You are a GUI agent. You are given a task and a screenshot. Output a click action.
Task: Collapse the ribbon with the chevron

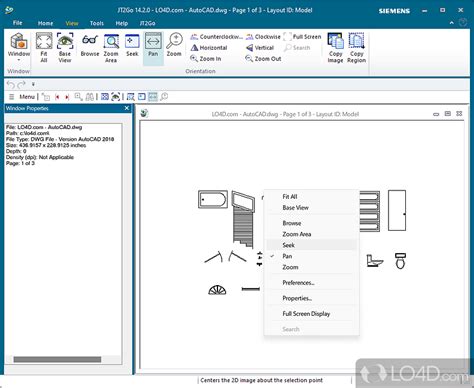tap(452, 23)
